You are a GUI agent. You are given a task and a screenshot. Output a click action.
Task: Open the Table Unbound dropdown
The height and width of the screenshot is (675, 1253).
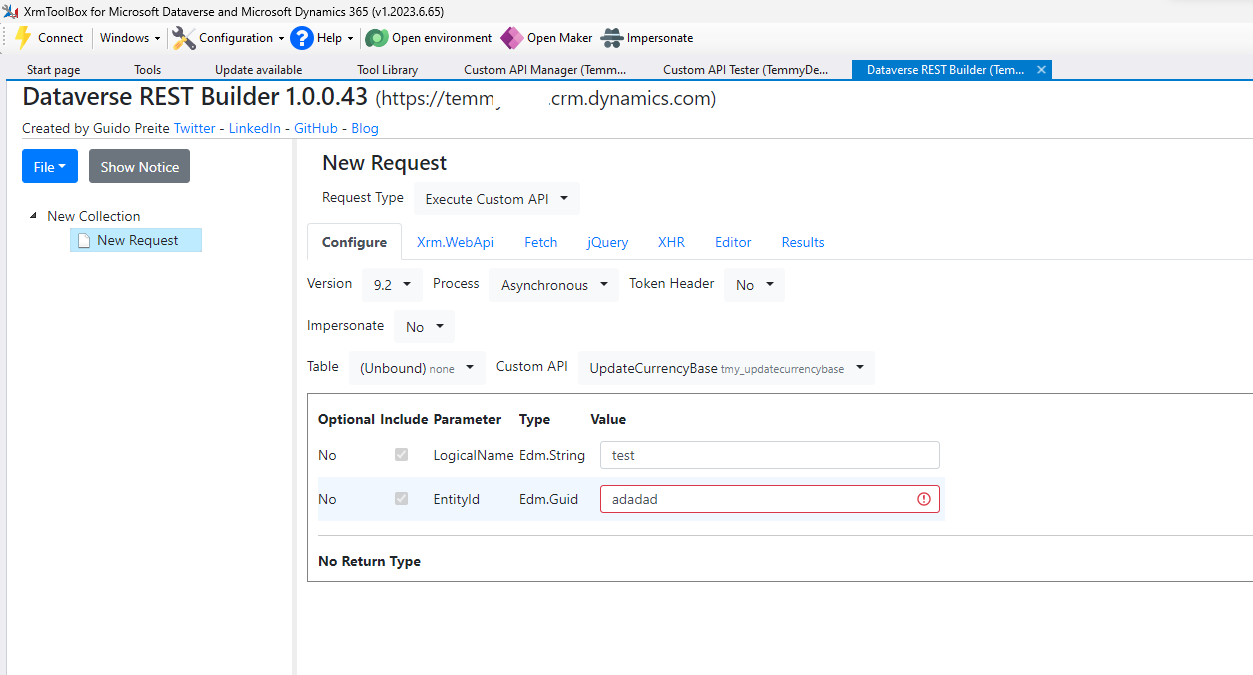417,368
